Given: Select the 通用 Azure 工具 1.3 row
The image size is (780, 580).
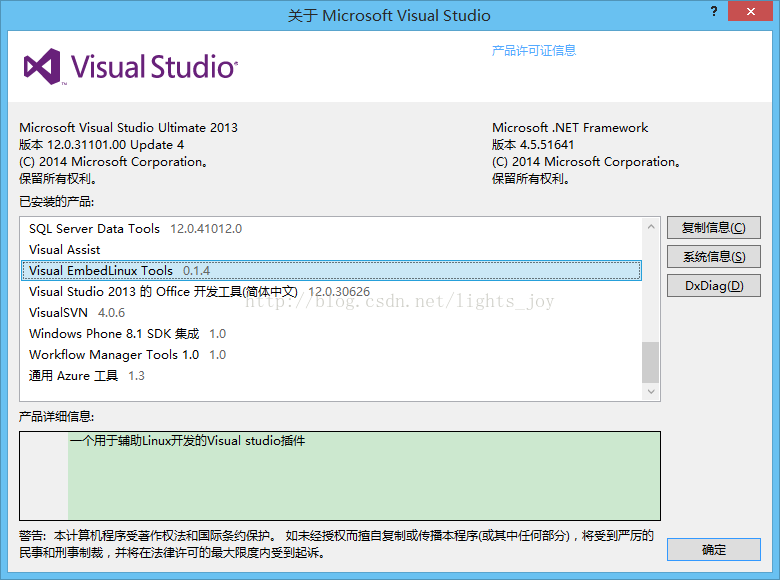Looking at the screenshot, I should [331, 376].
